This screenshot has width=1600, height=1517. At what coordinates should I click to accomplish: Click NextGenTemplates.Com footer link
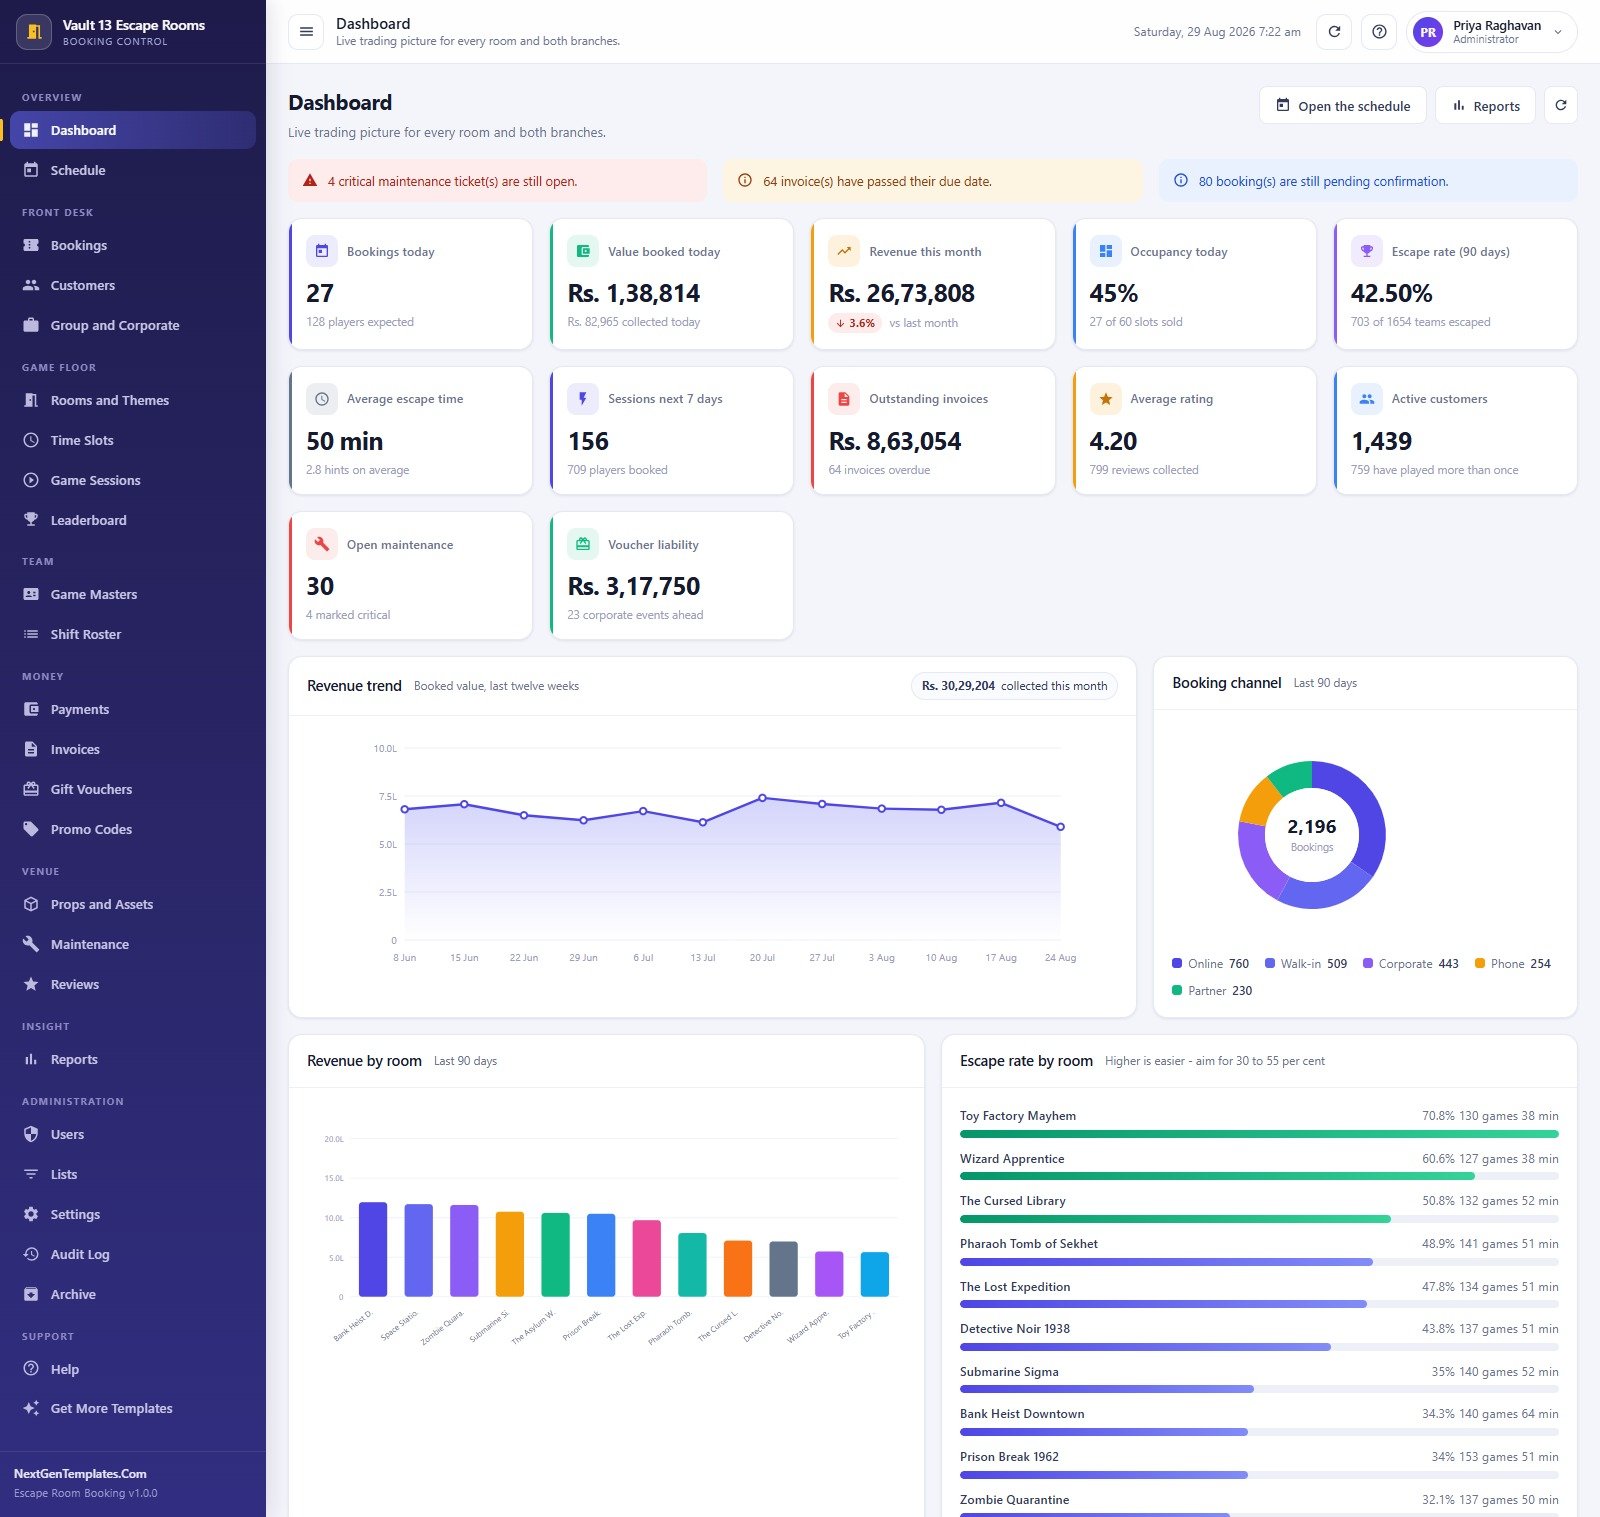pos(80,1473)
